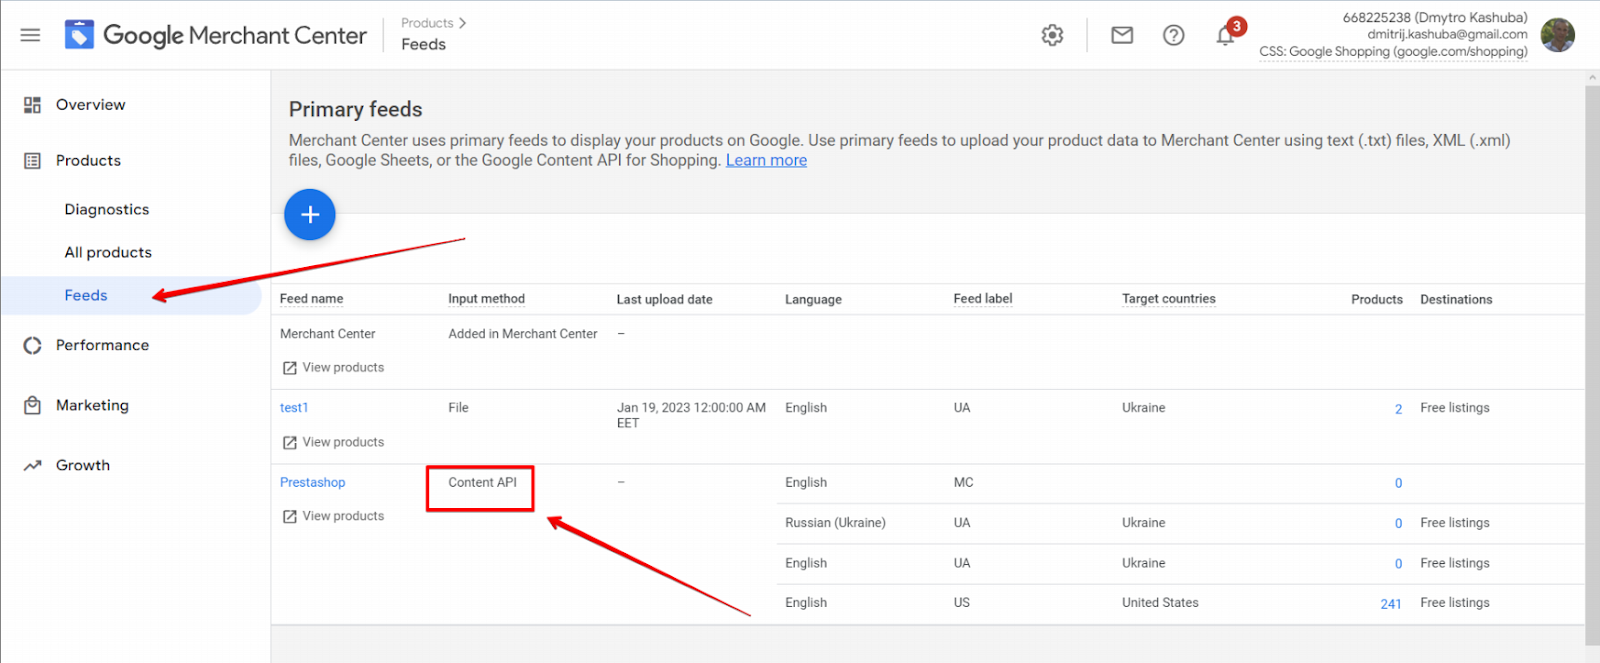Image resolution: width=1600 pixels, height=663 pixels.
Task: Open the help question mark icon
Action: tap(1174, 35)
